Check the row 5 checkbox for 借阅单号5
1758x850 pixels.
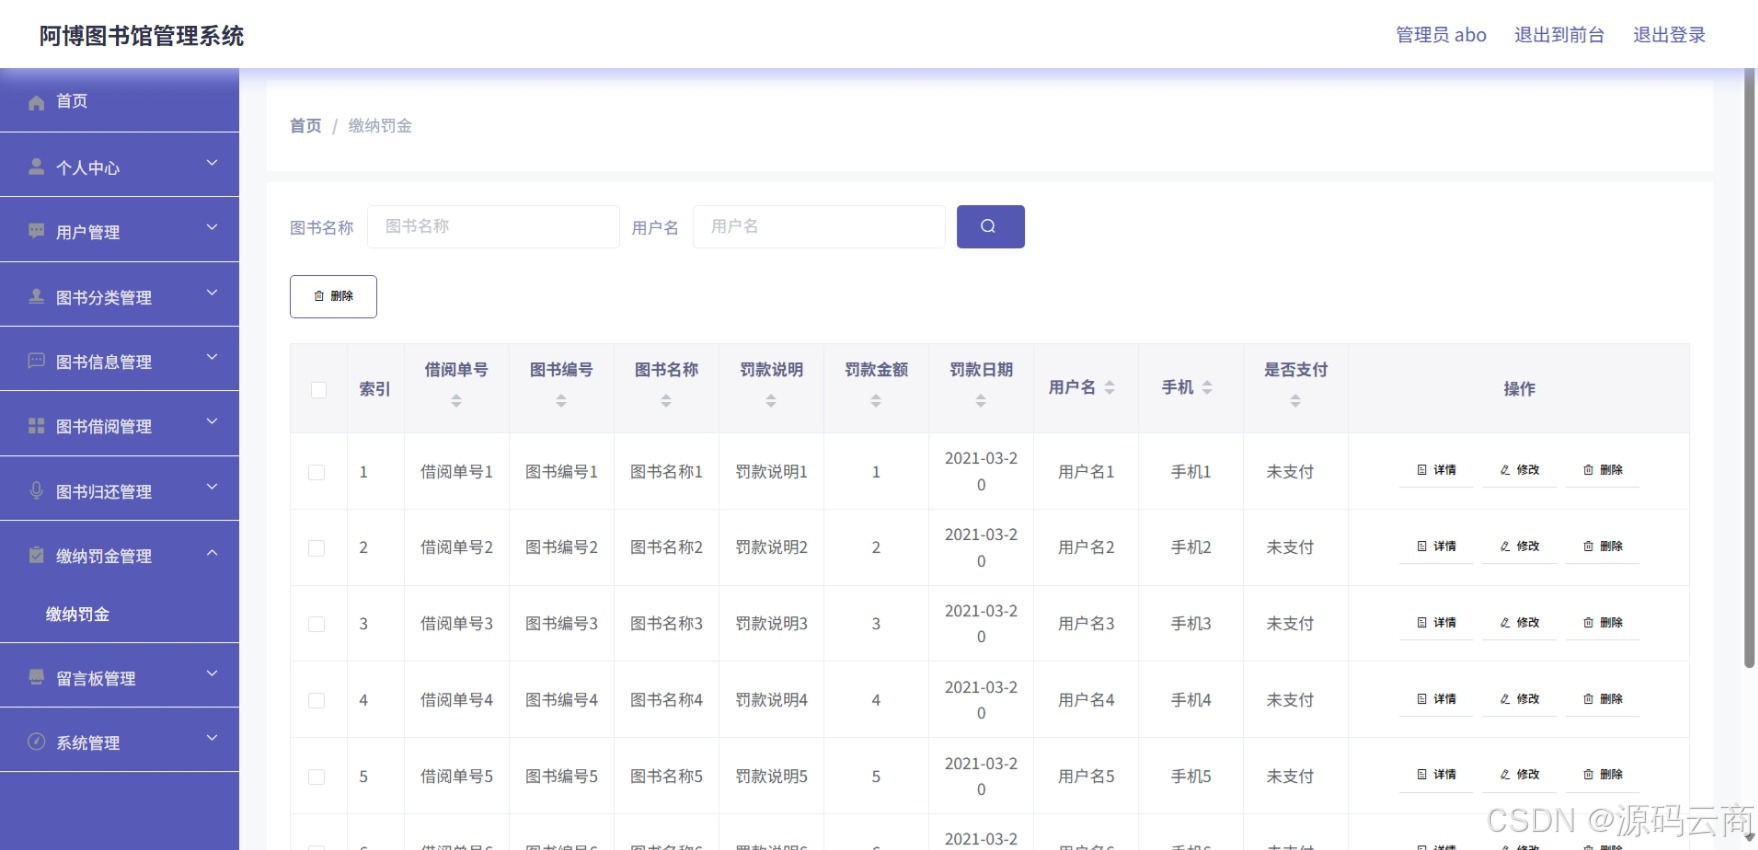coord(317,777)
